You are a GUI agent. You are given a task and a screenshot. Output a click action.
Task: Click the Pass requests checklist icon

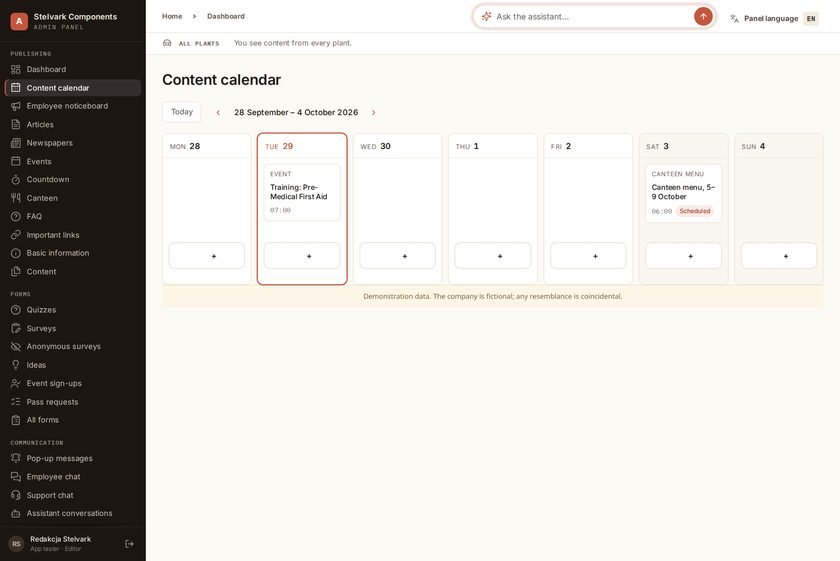16,402
